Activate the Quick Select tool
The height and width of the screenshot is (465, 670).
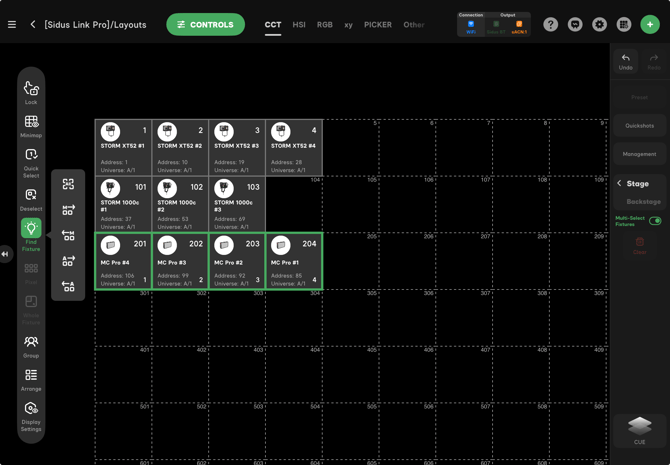[31, 160]
